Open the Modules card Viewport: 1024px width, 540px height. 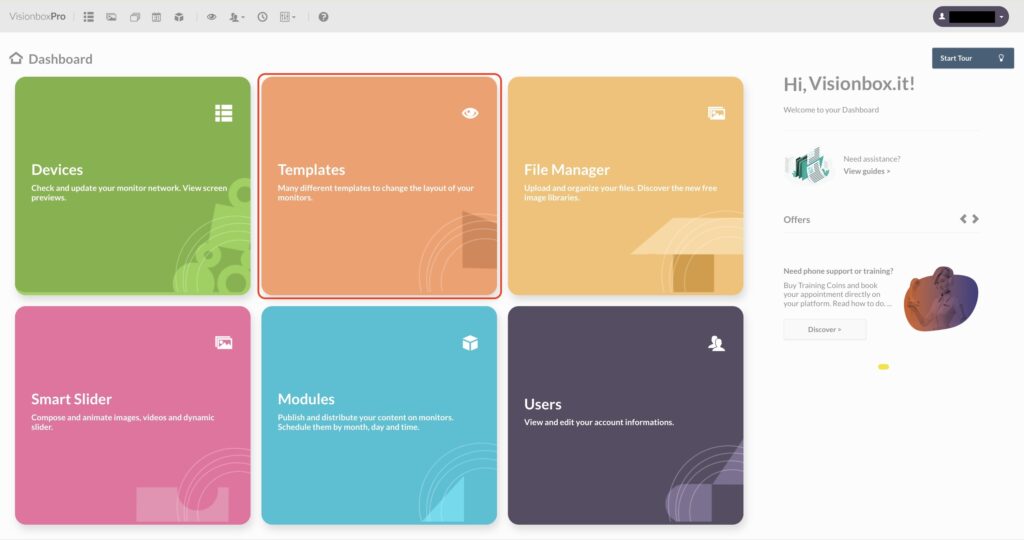pyautogui.click(x=379, y=415)
